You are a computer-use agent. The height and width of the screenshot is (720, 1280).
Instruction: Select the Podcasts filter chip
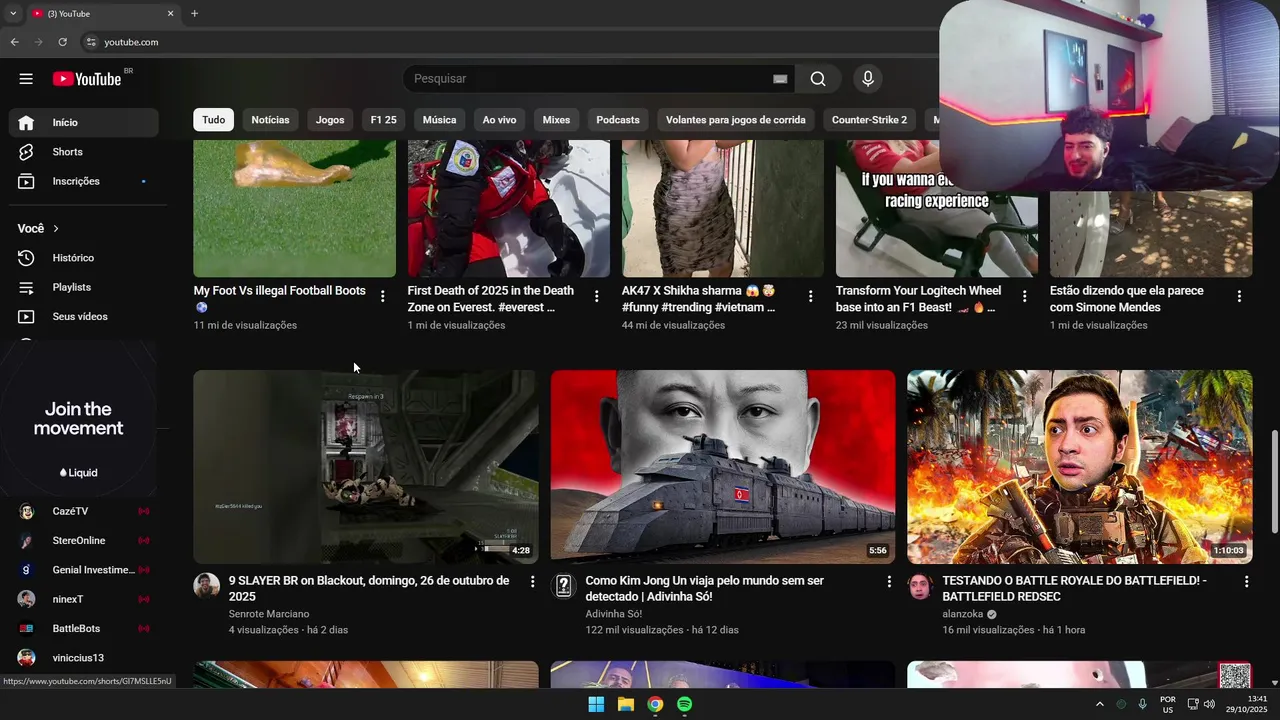(618, 120)
